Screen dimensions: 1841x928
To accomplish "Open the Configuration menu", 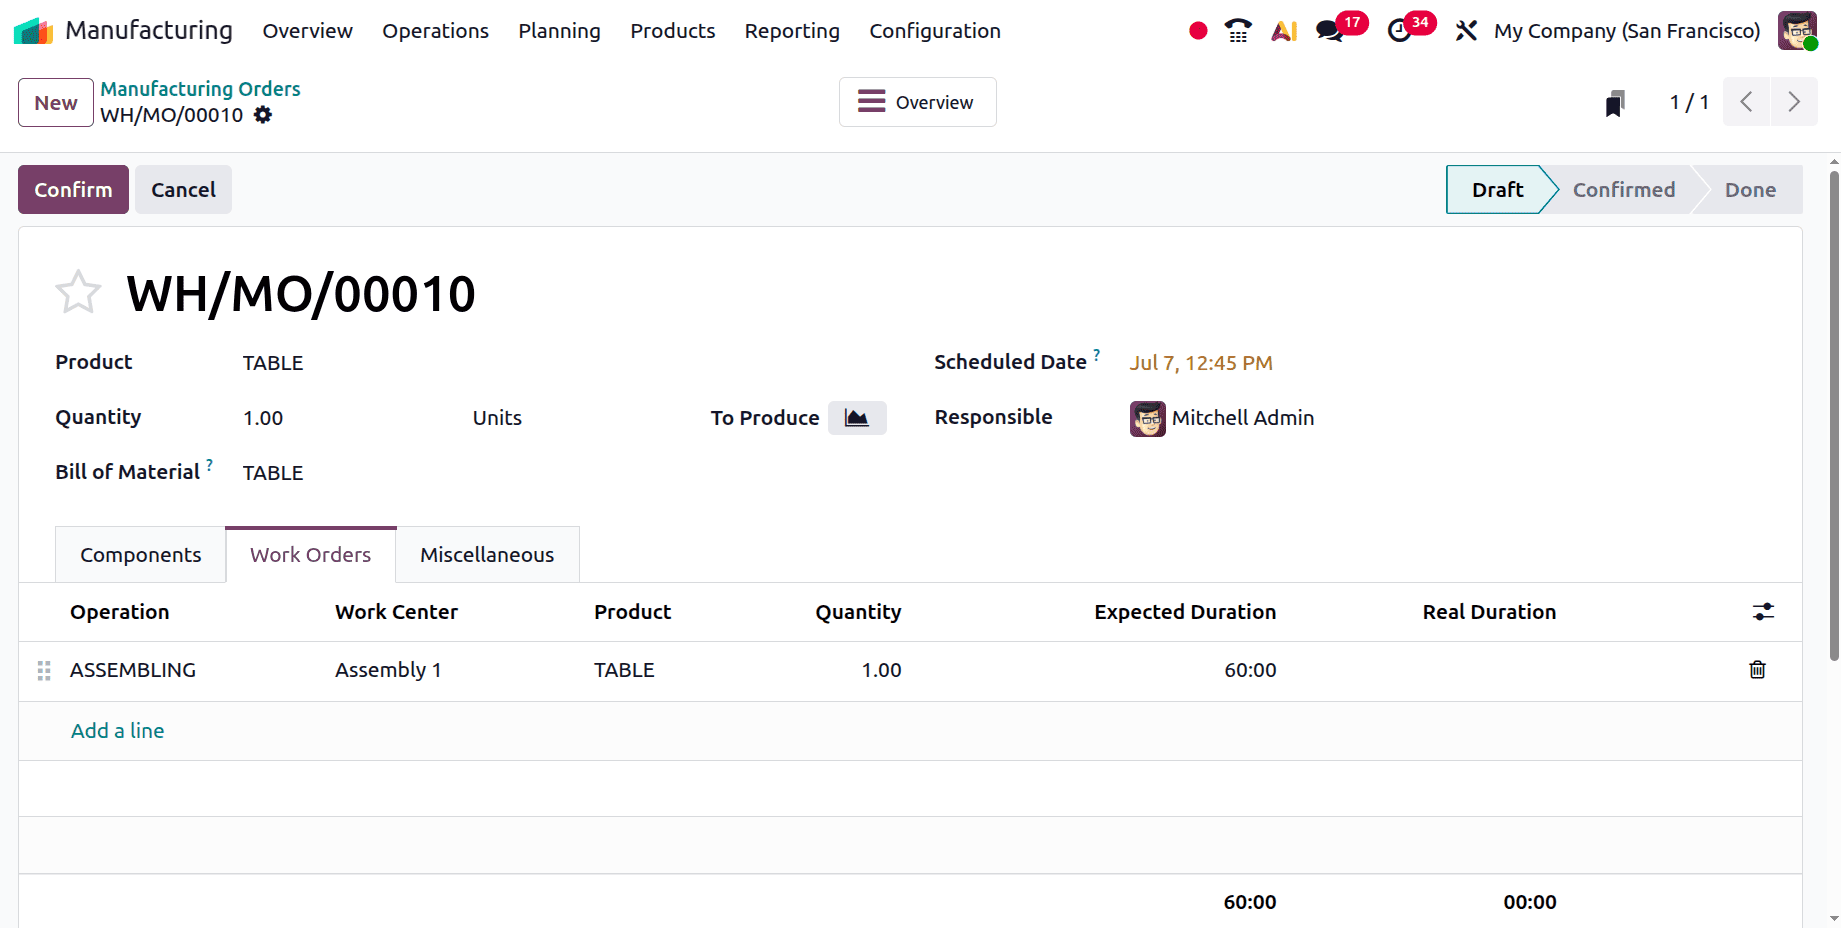I will (935, 31).
